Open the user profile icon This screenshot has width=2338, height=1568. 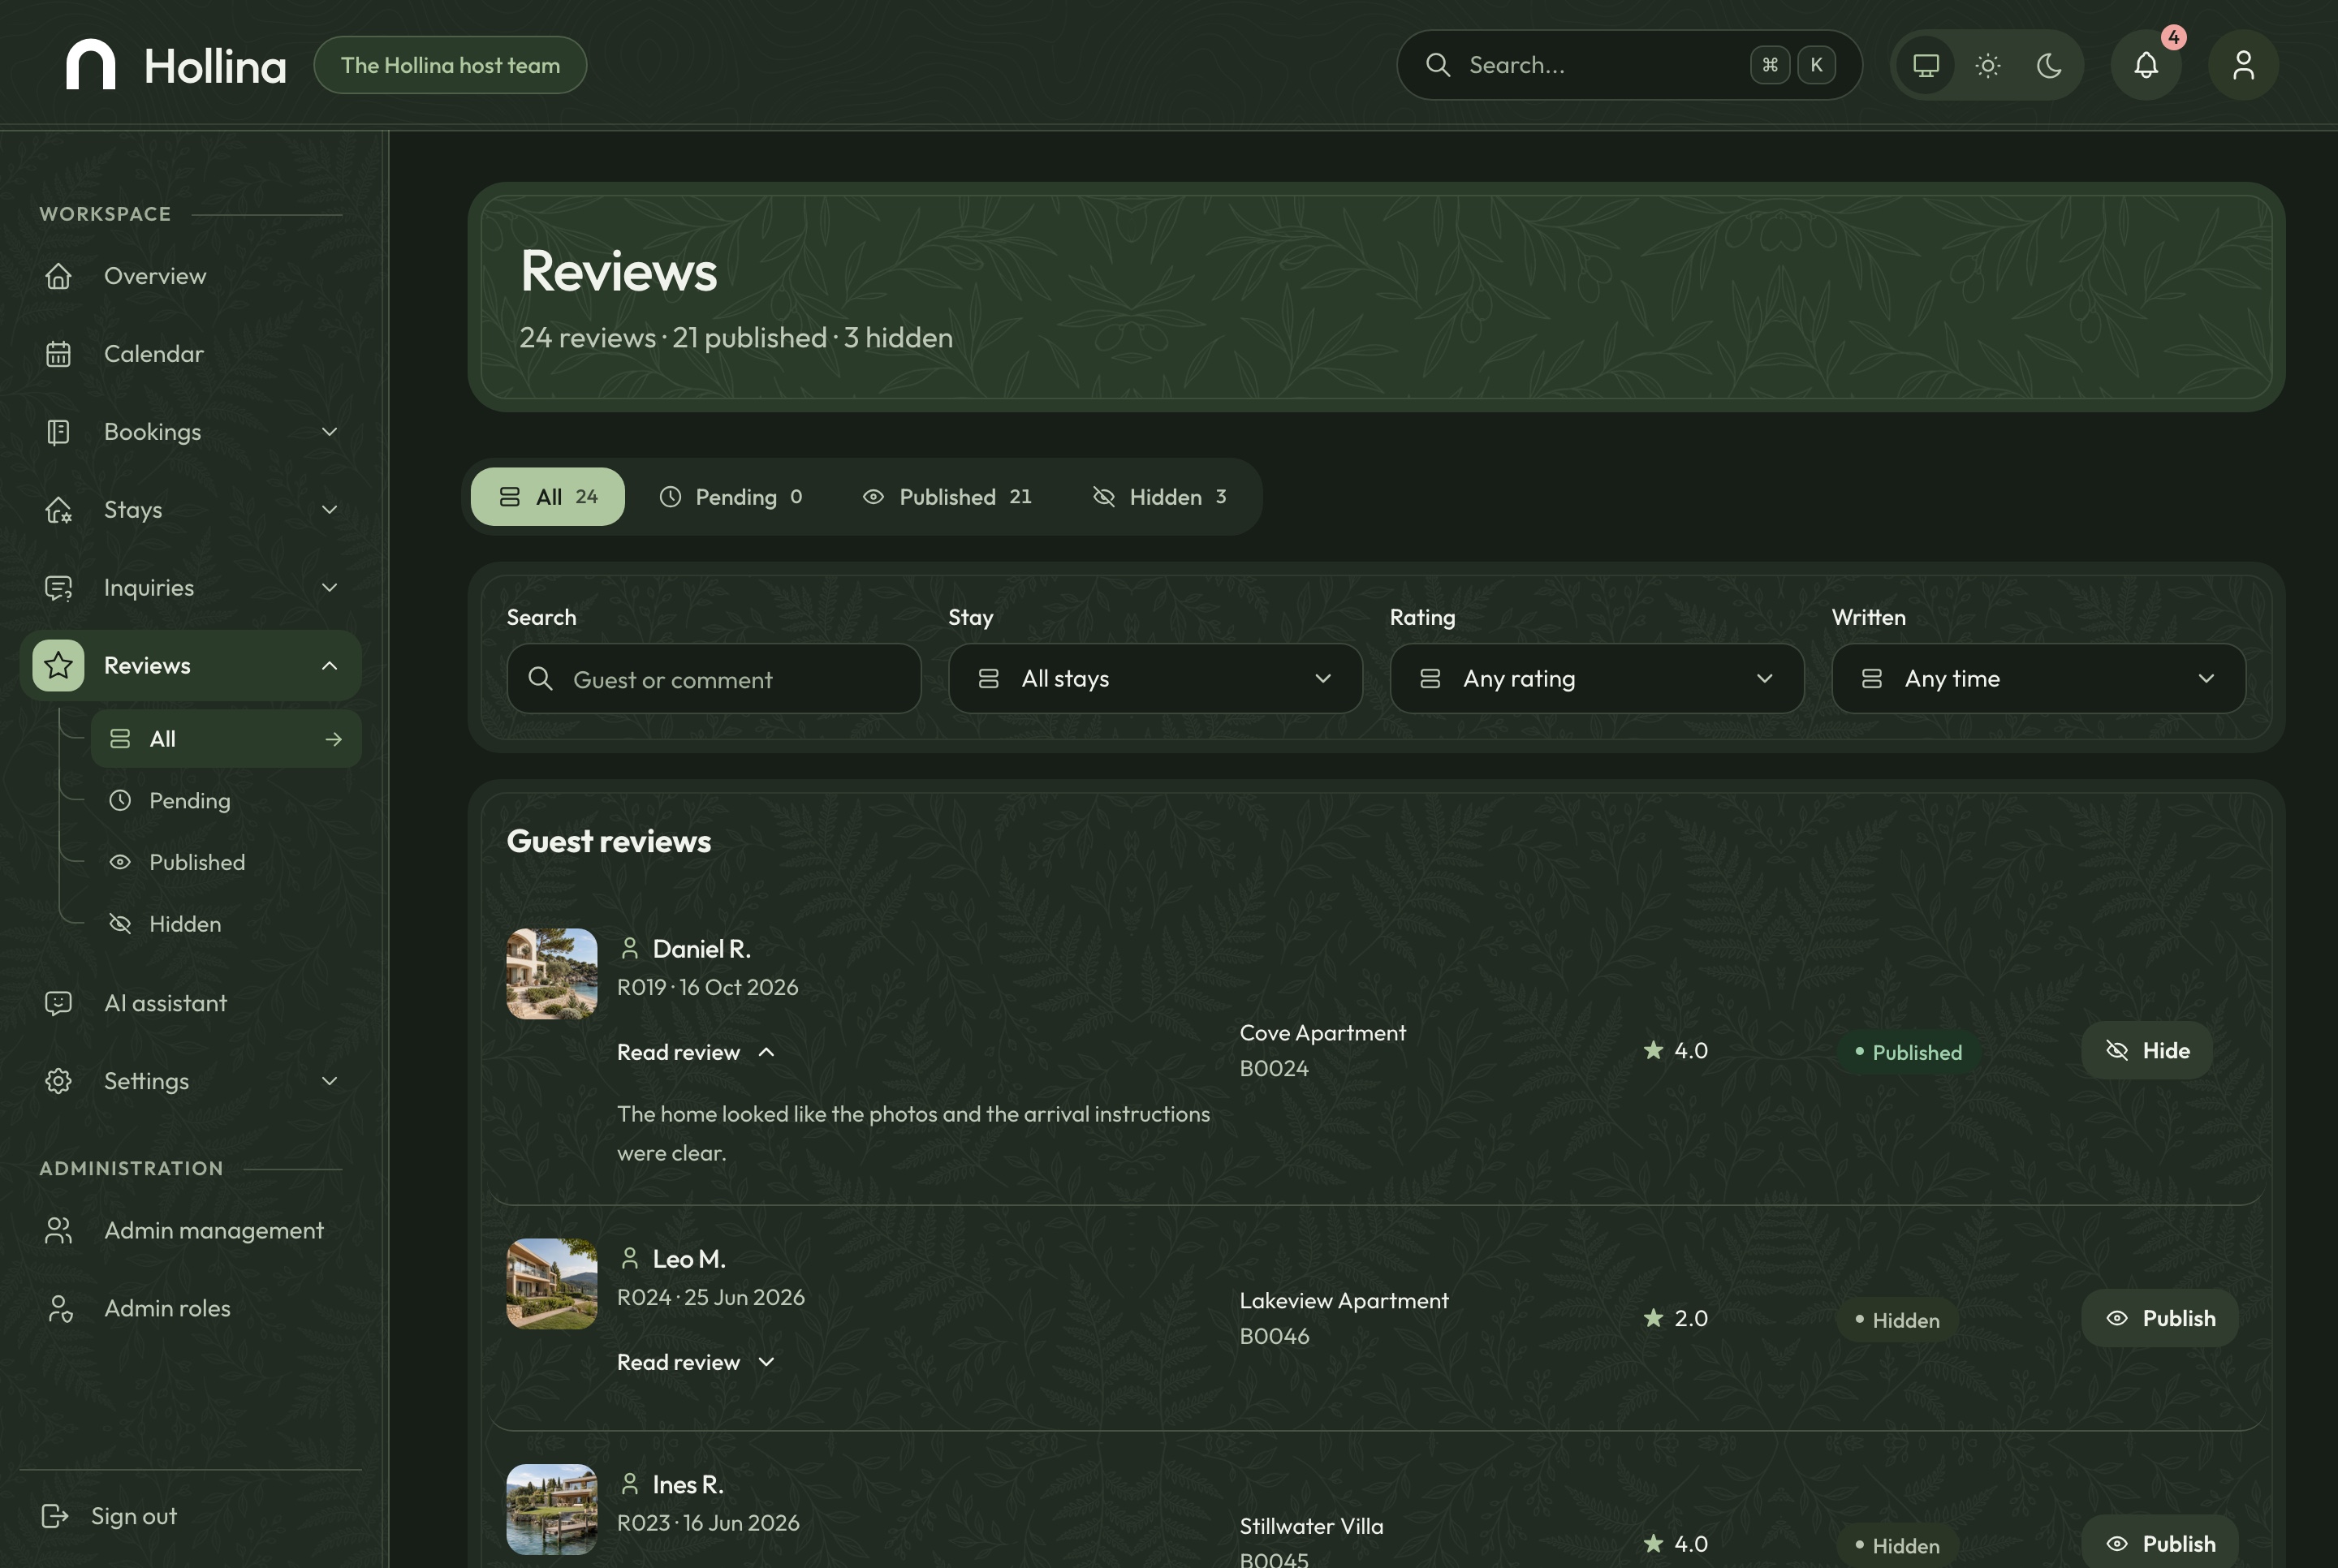tap(2243, 65)
